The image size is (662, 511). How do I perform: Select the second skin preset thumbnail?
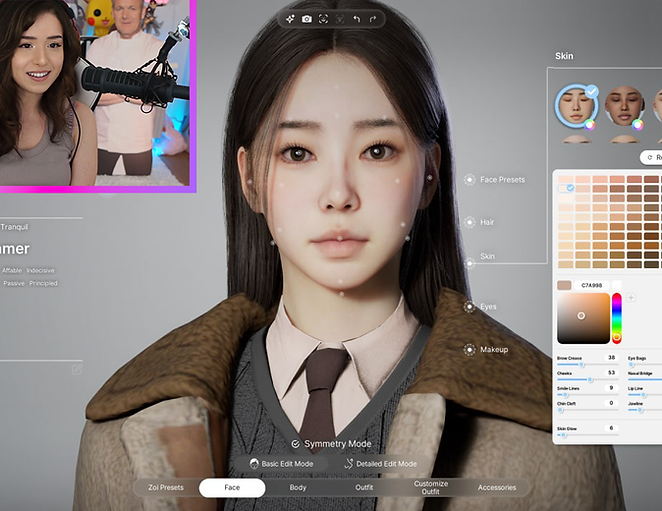(624, 106)
